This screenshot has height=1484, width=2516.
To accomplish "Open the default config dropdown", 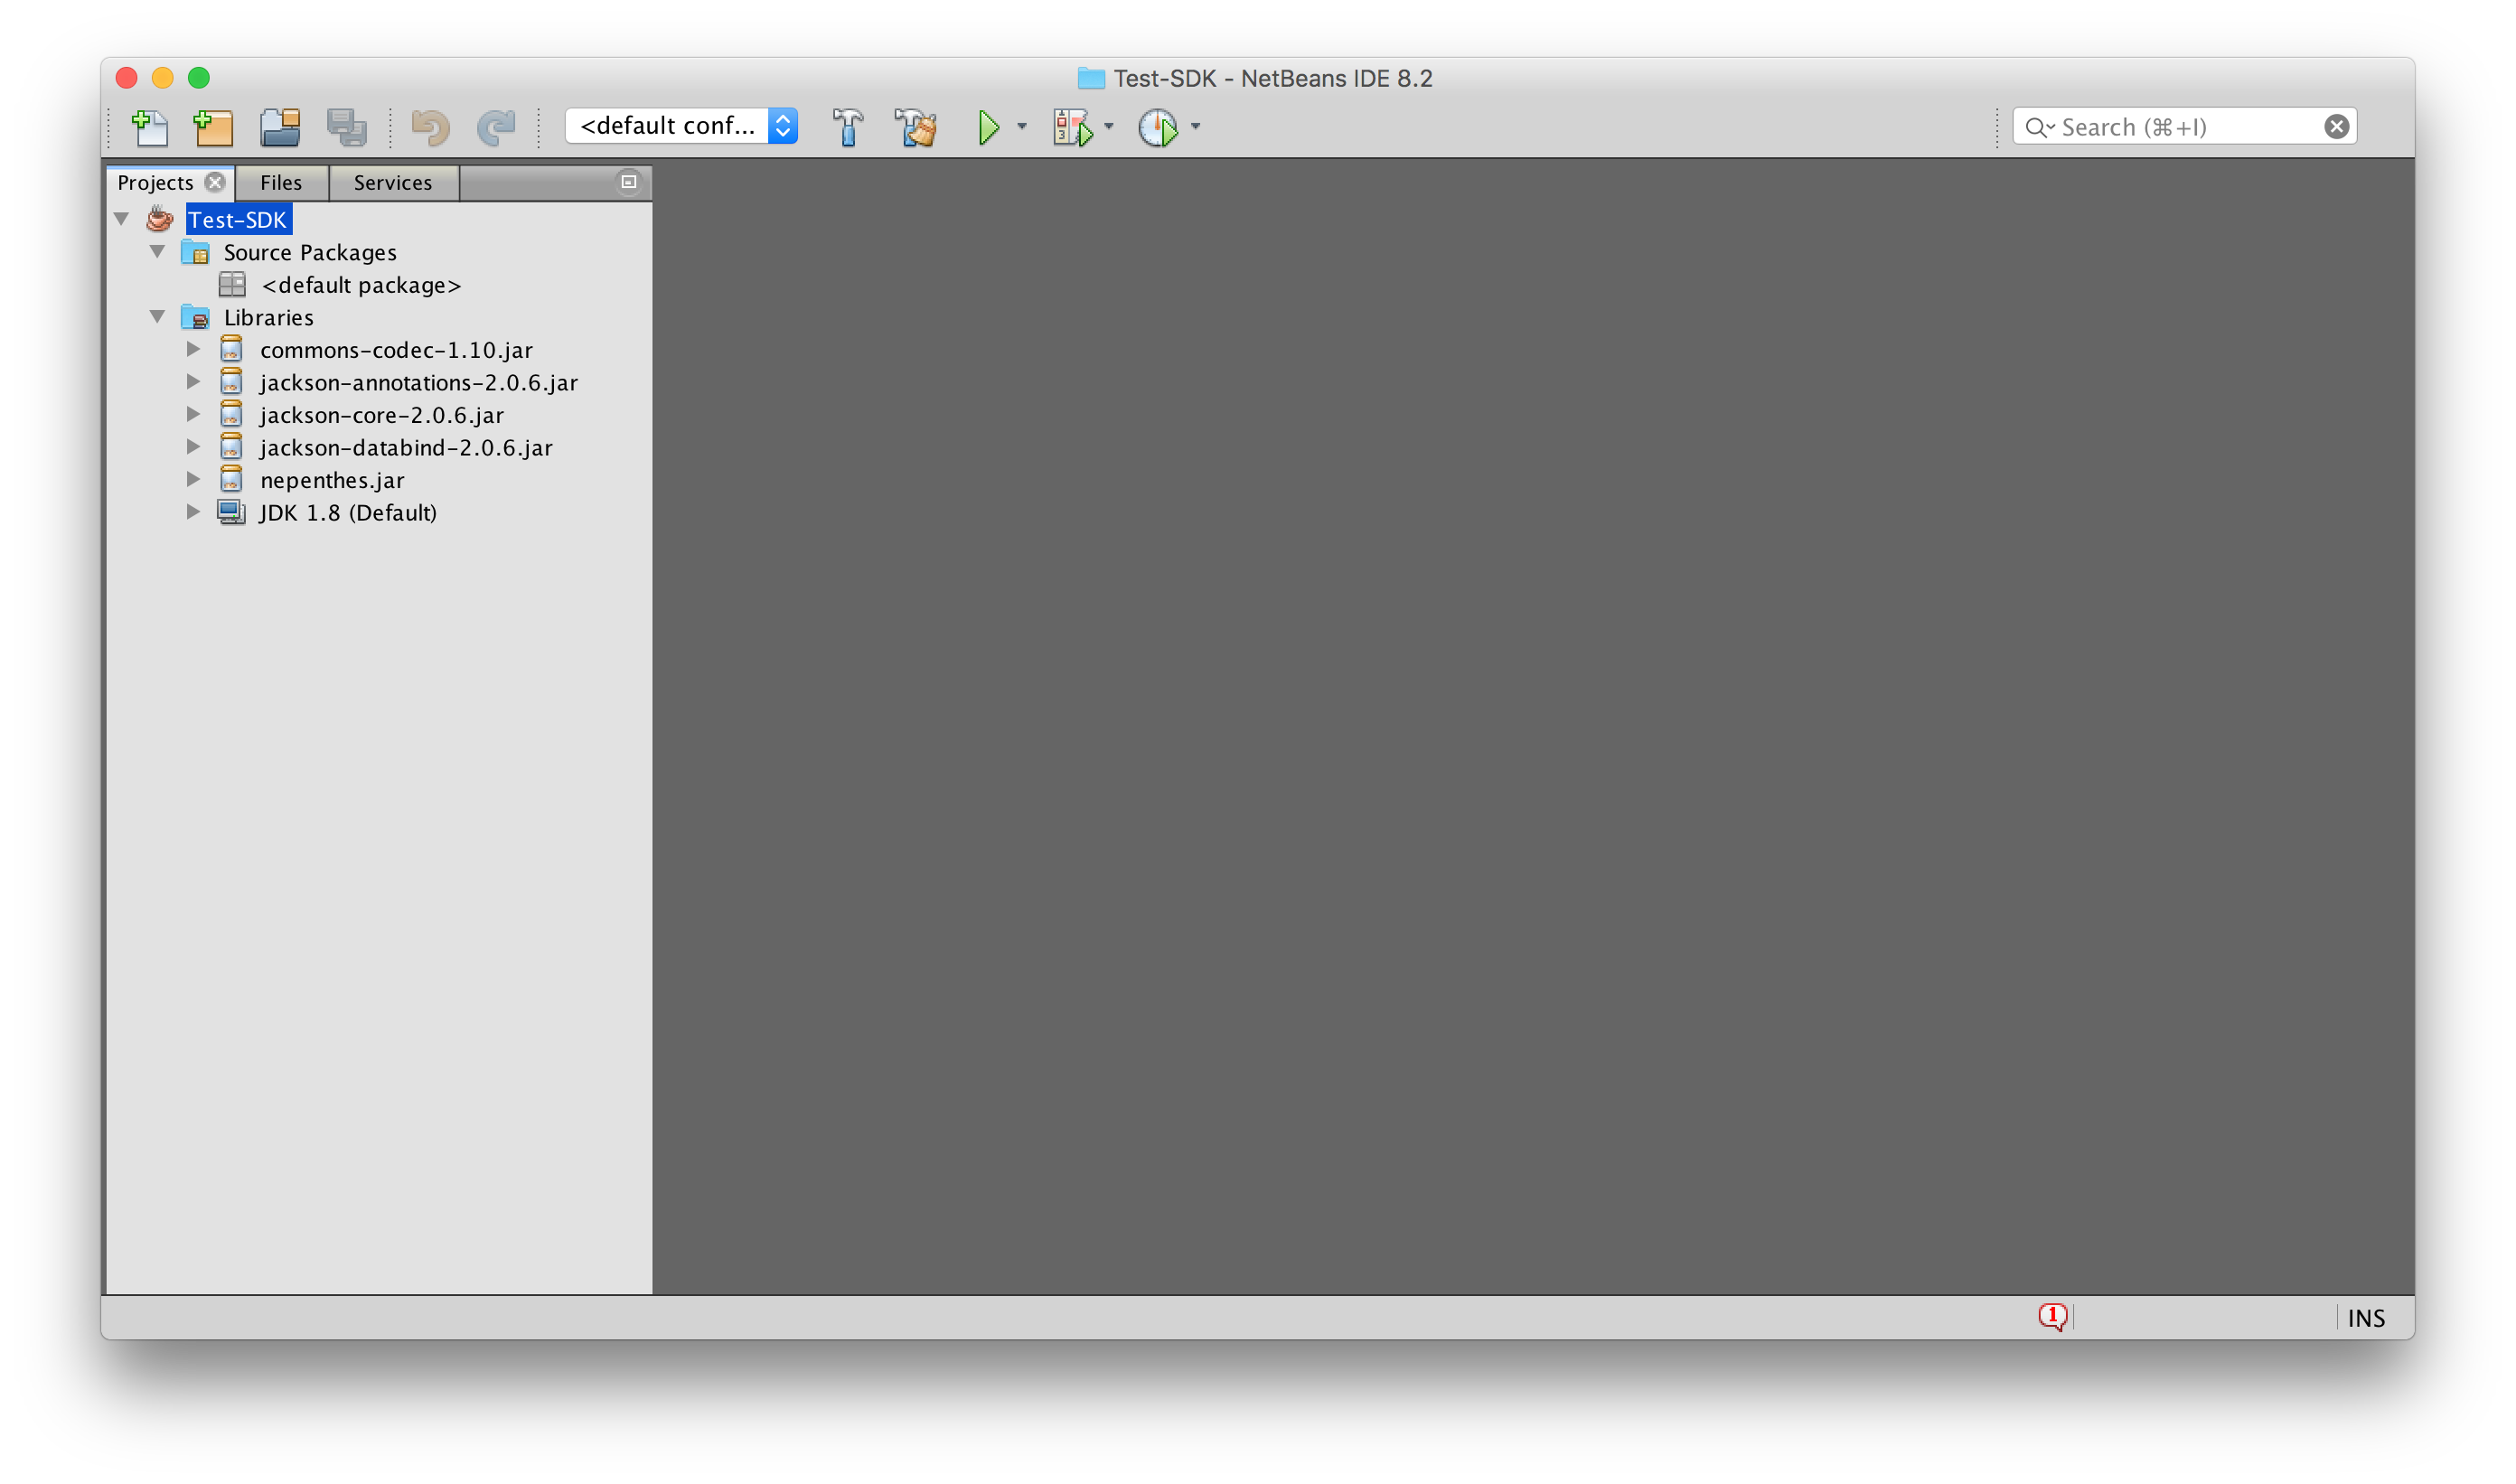I will [681, 126].
